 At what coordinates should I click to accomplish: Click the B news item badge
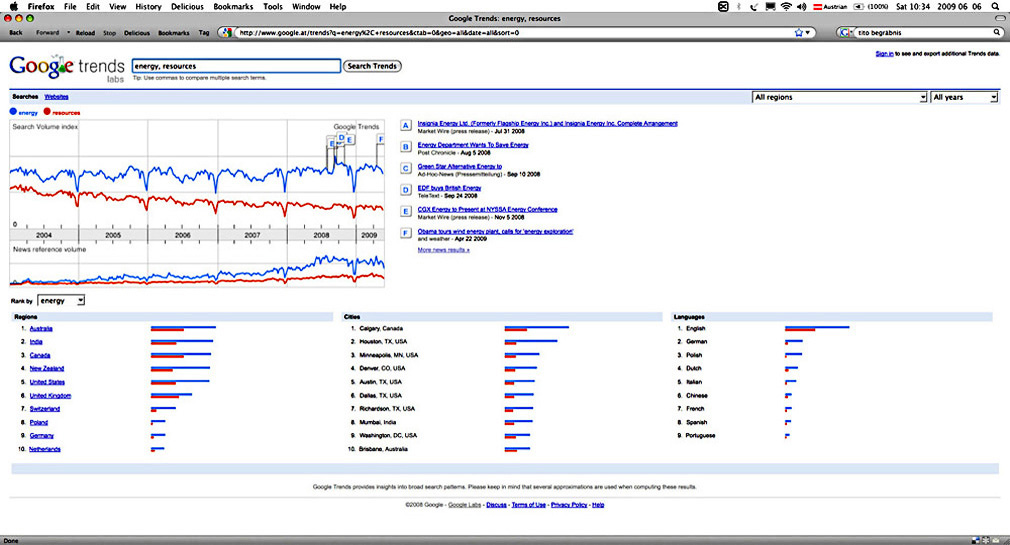406,147
